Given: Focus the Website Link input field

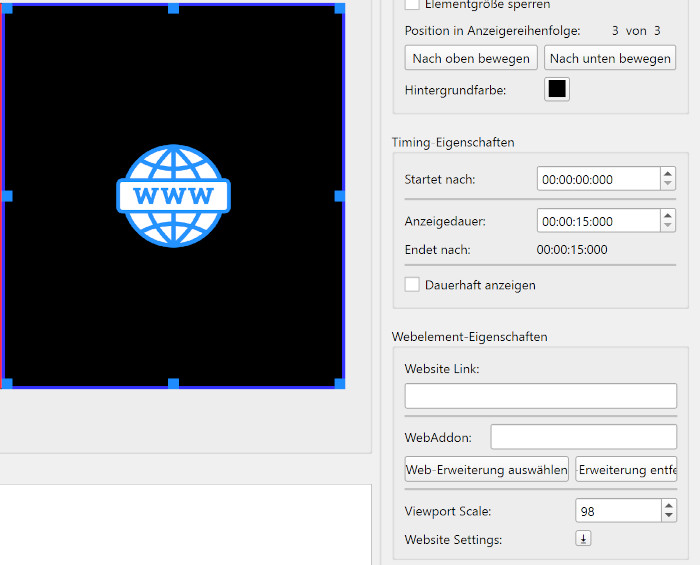Looking at the screenshot, I should [541, 396].
